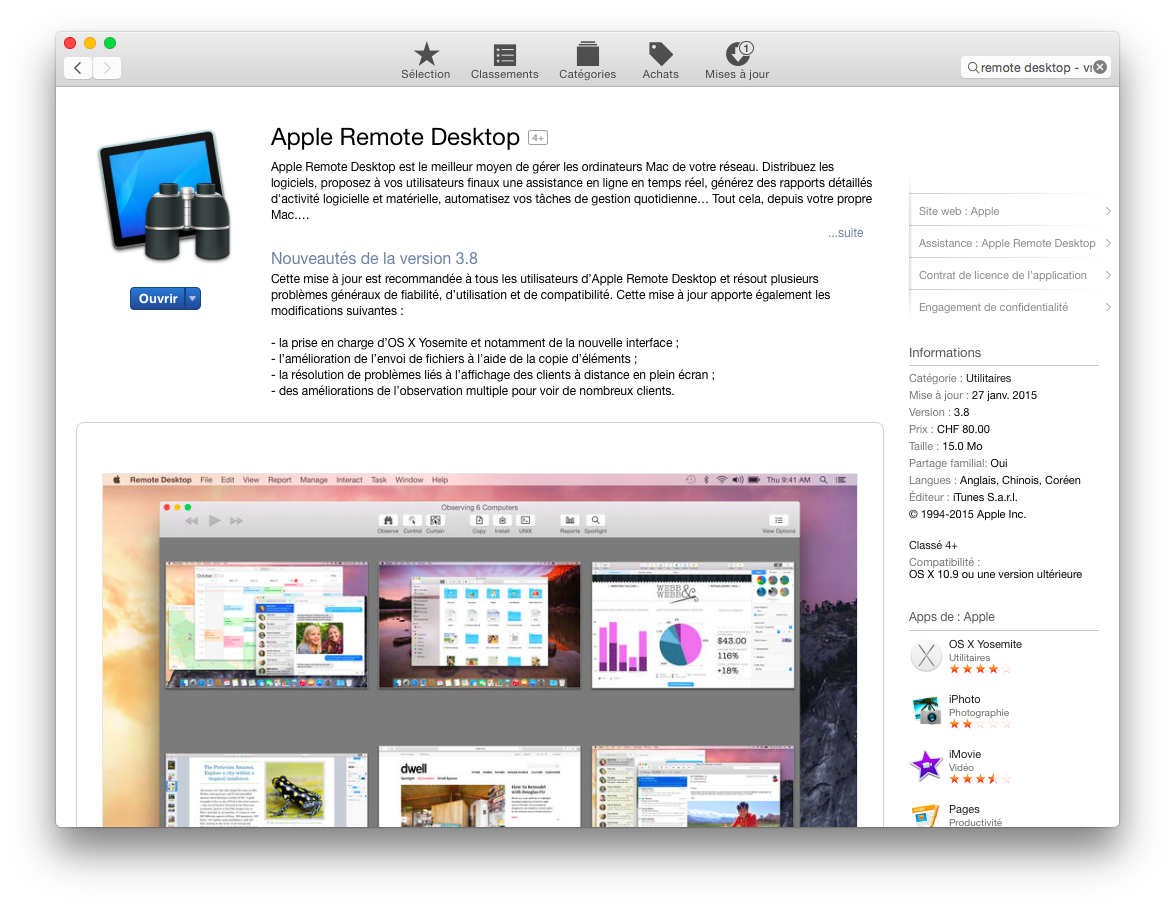Click the iMovie app icon
This screenshot has height=907, width=1175.
coord(926,767)
